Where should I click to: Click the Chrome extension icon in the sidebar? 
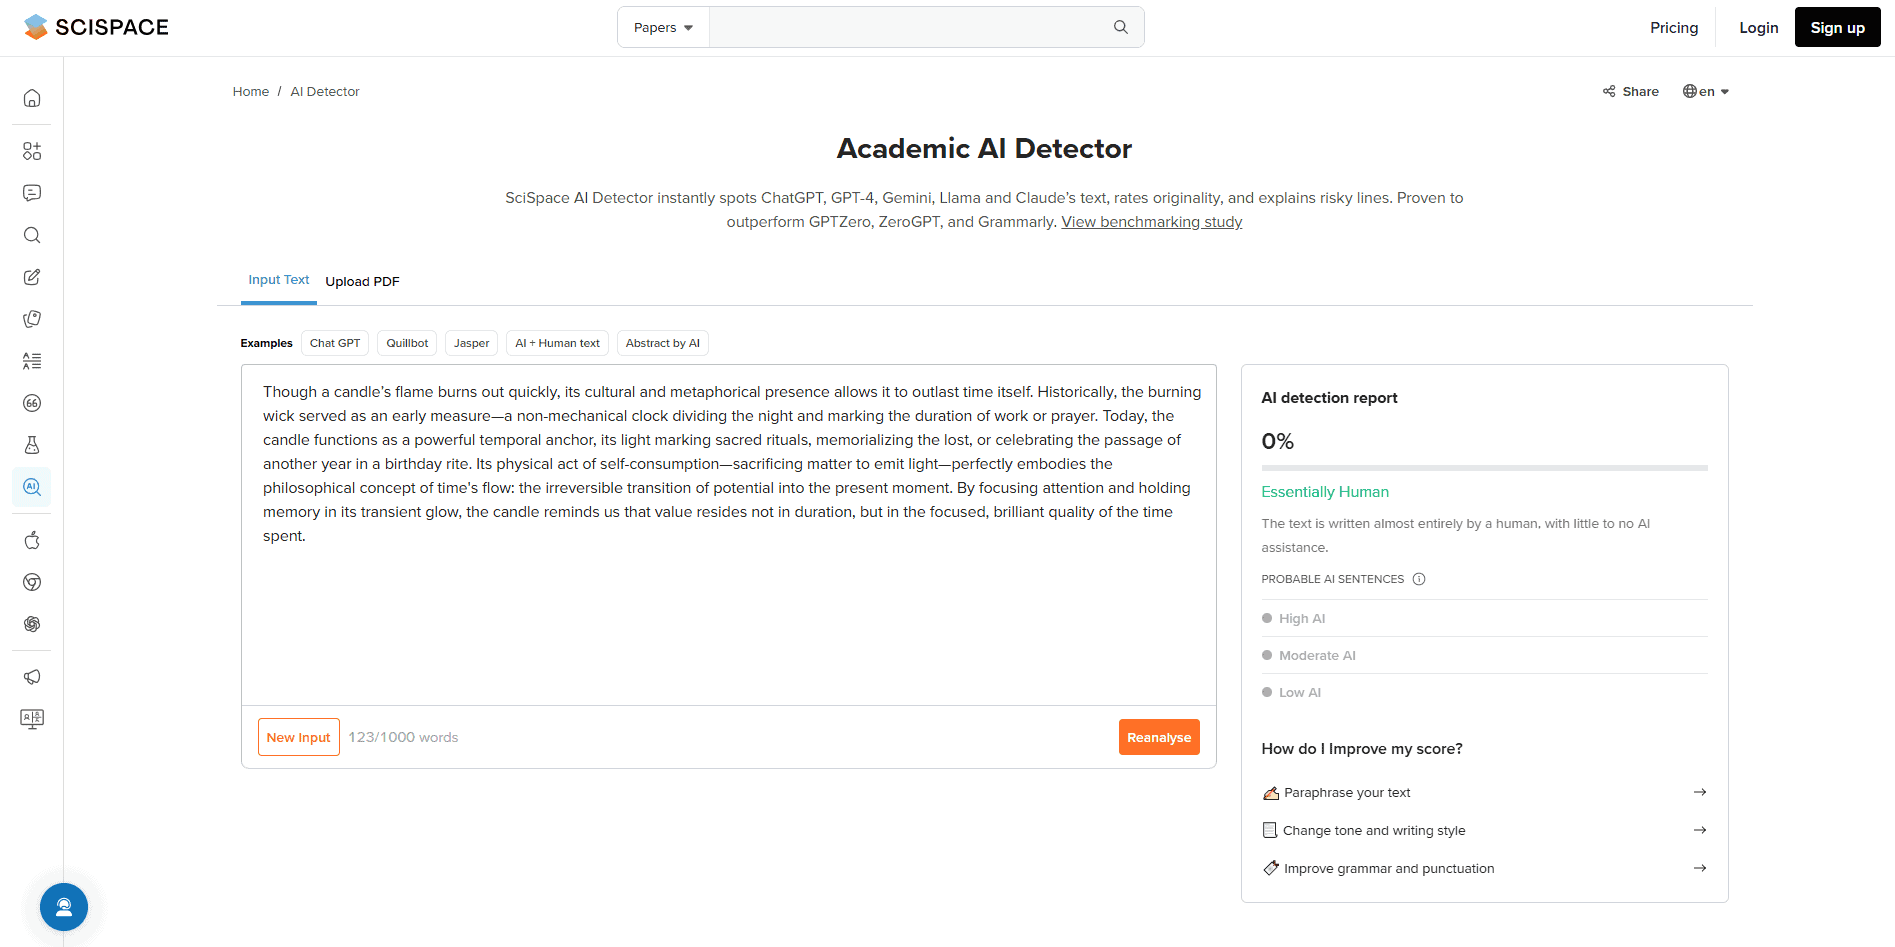(x=32, y=582)
